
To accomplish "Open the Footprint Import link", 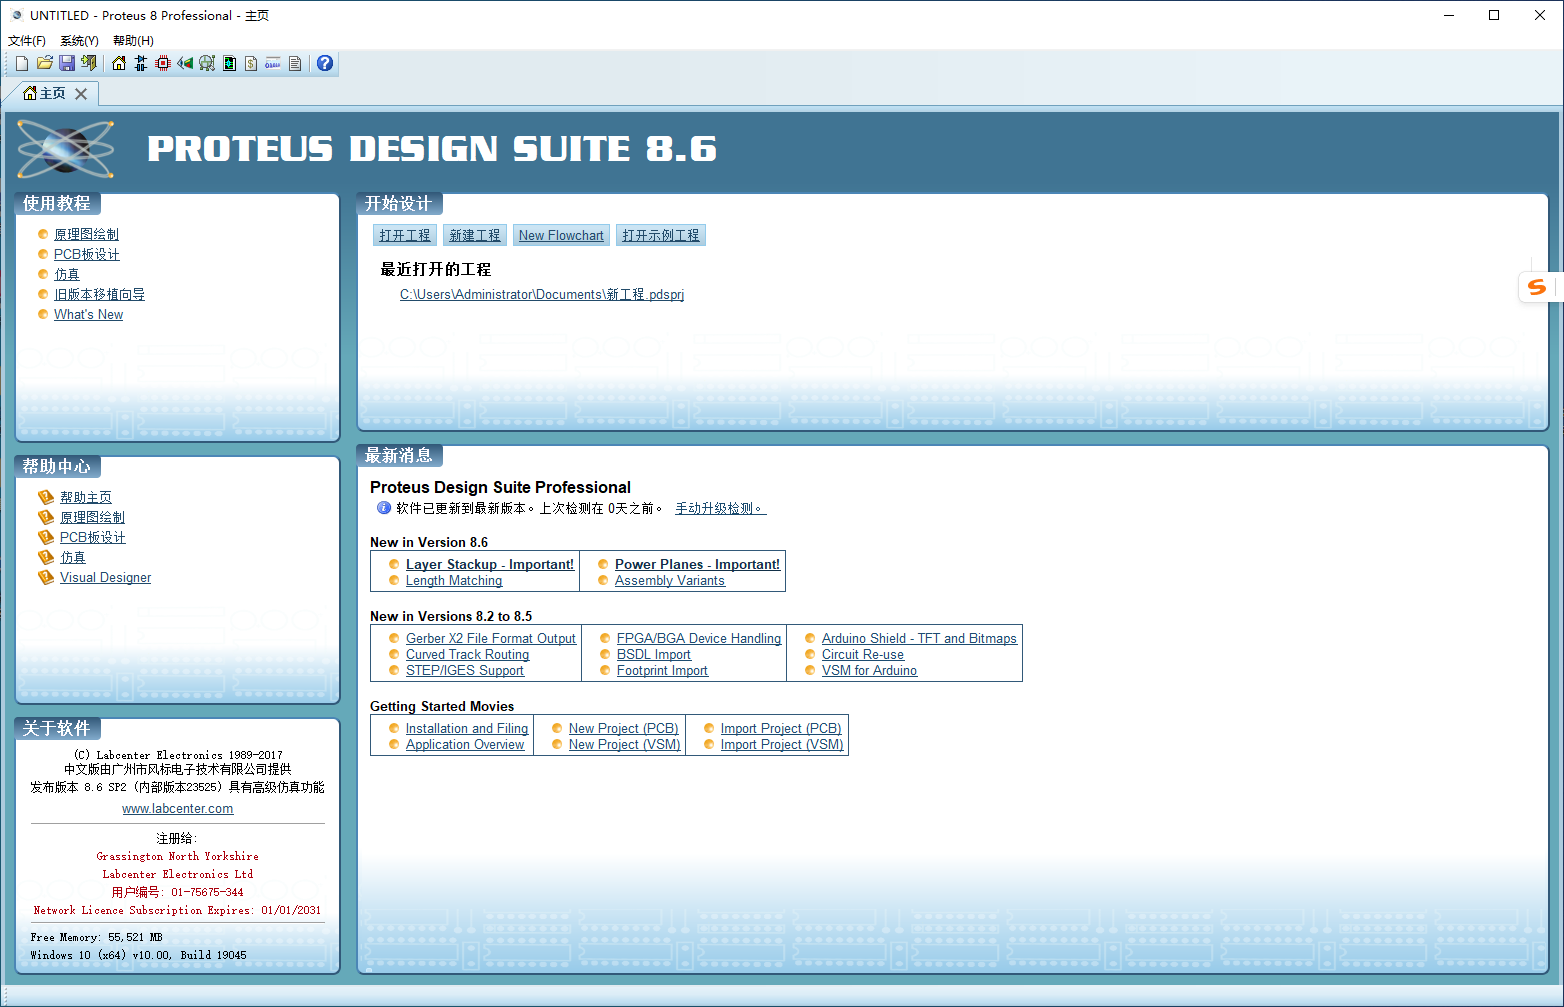I will 662,670.
